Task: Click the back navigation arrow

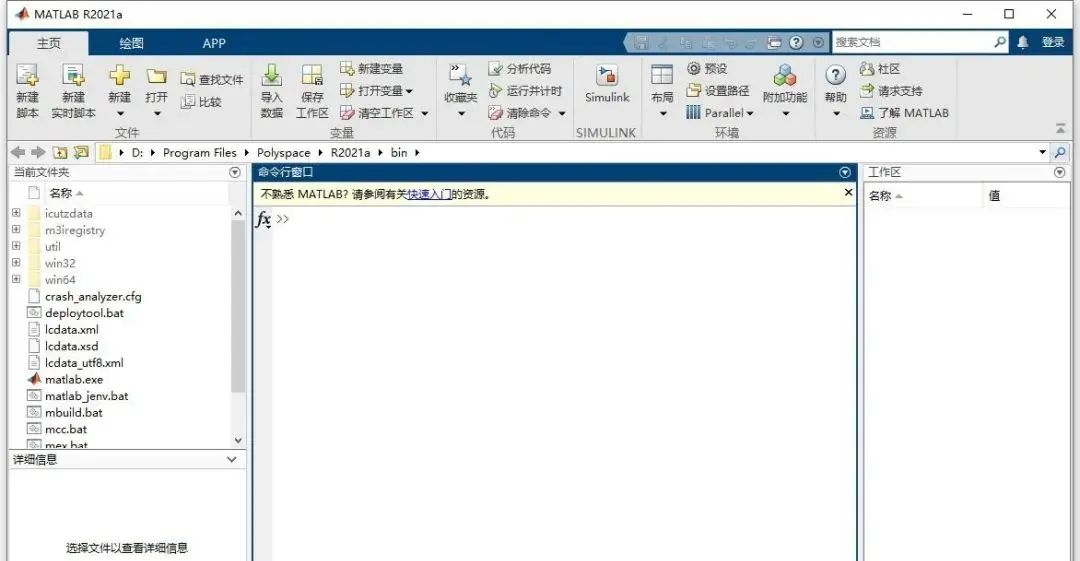Action: click(19, 152)
